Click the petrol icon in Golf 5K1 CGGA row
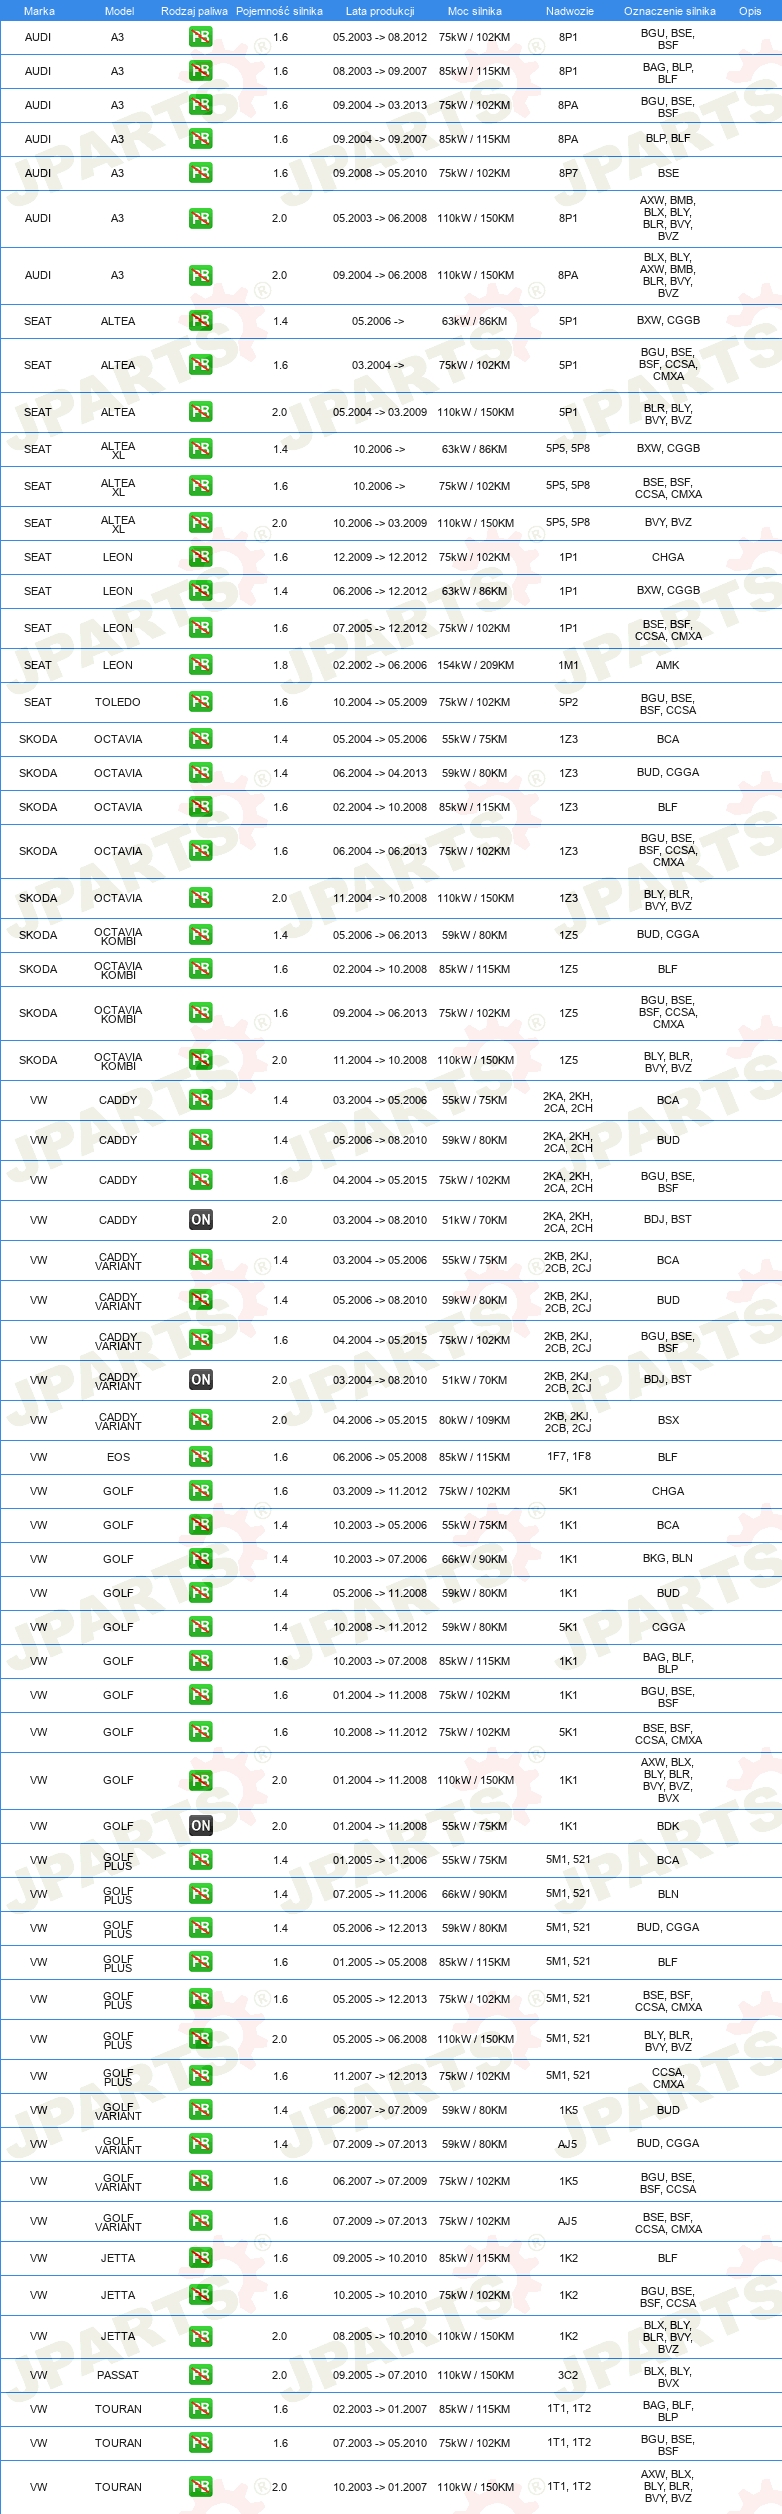The image size is (782, 2514). (x=200, y=1626)
